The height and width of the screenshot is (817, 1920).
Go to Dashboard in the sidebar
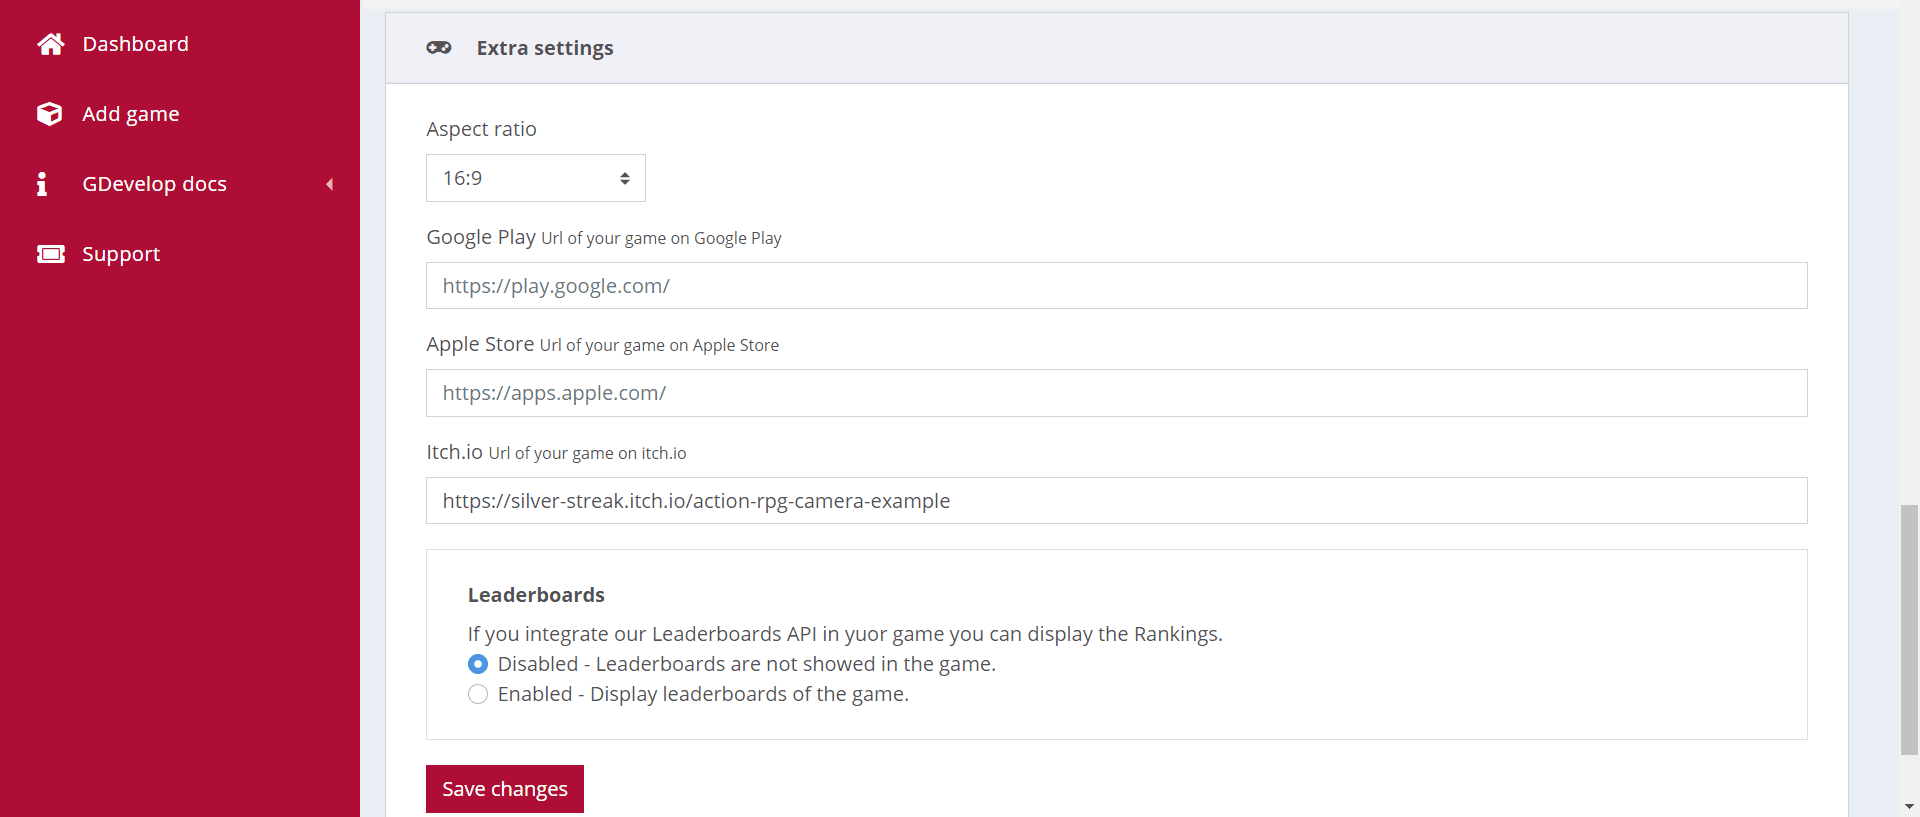pos(135,44)
